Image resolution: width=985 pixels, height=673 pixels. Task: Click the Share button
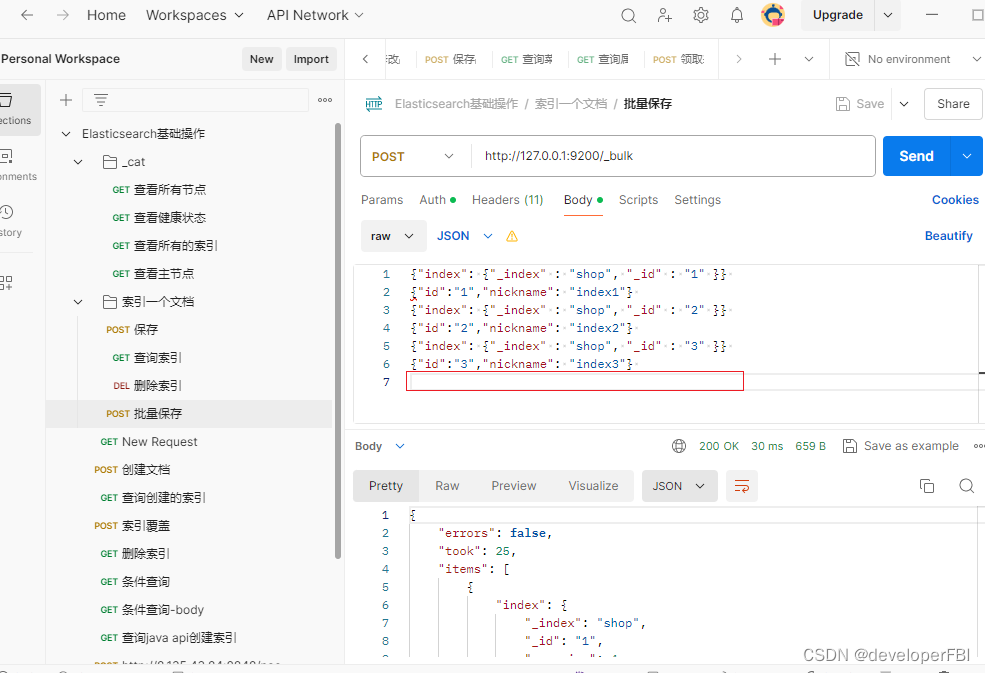[x=953, y=104]
